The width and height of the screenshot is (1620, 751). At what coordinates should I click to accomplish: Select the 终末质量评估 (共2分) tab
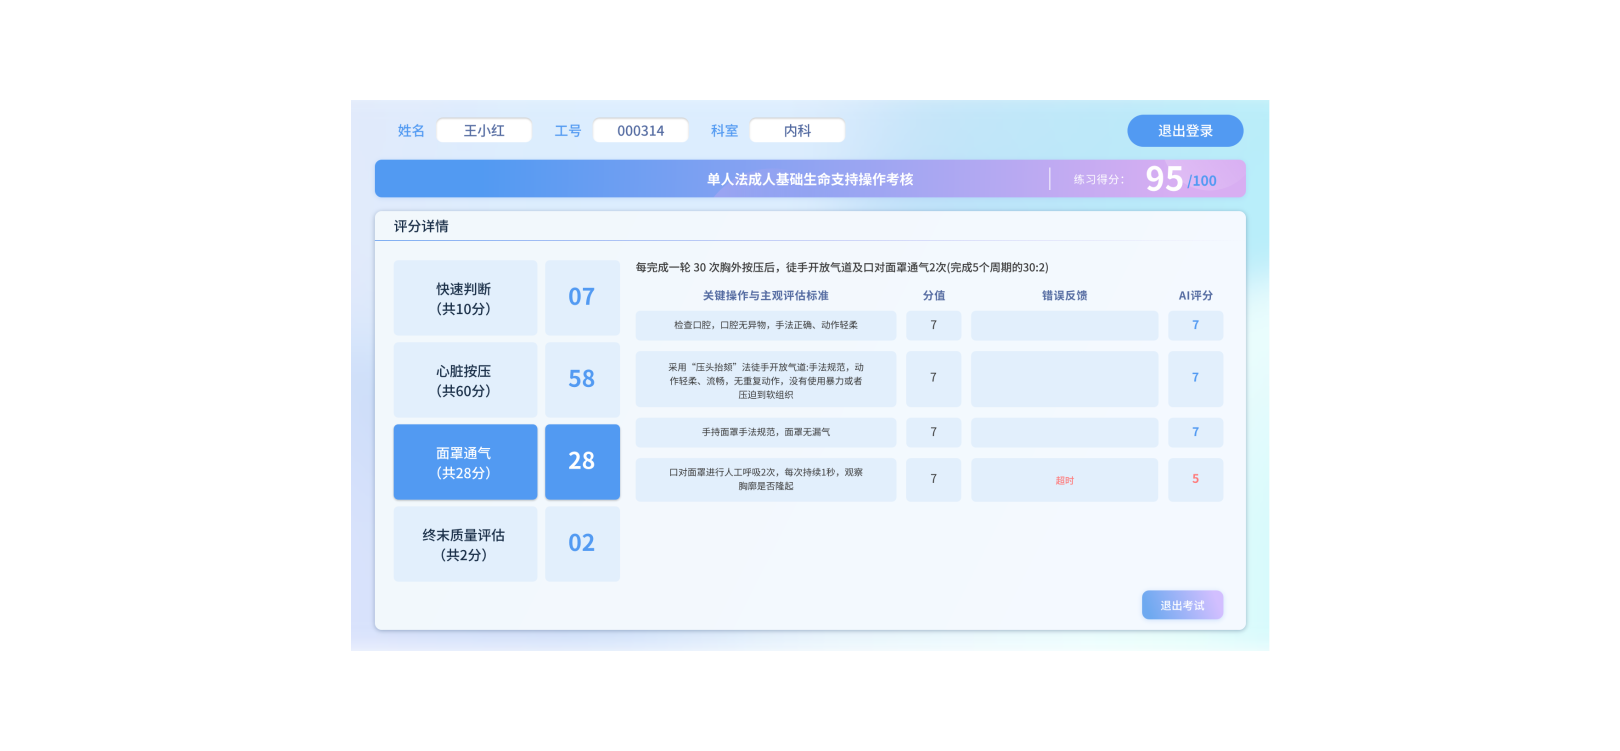[x=465, y=544]
